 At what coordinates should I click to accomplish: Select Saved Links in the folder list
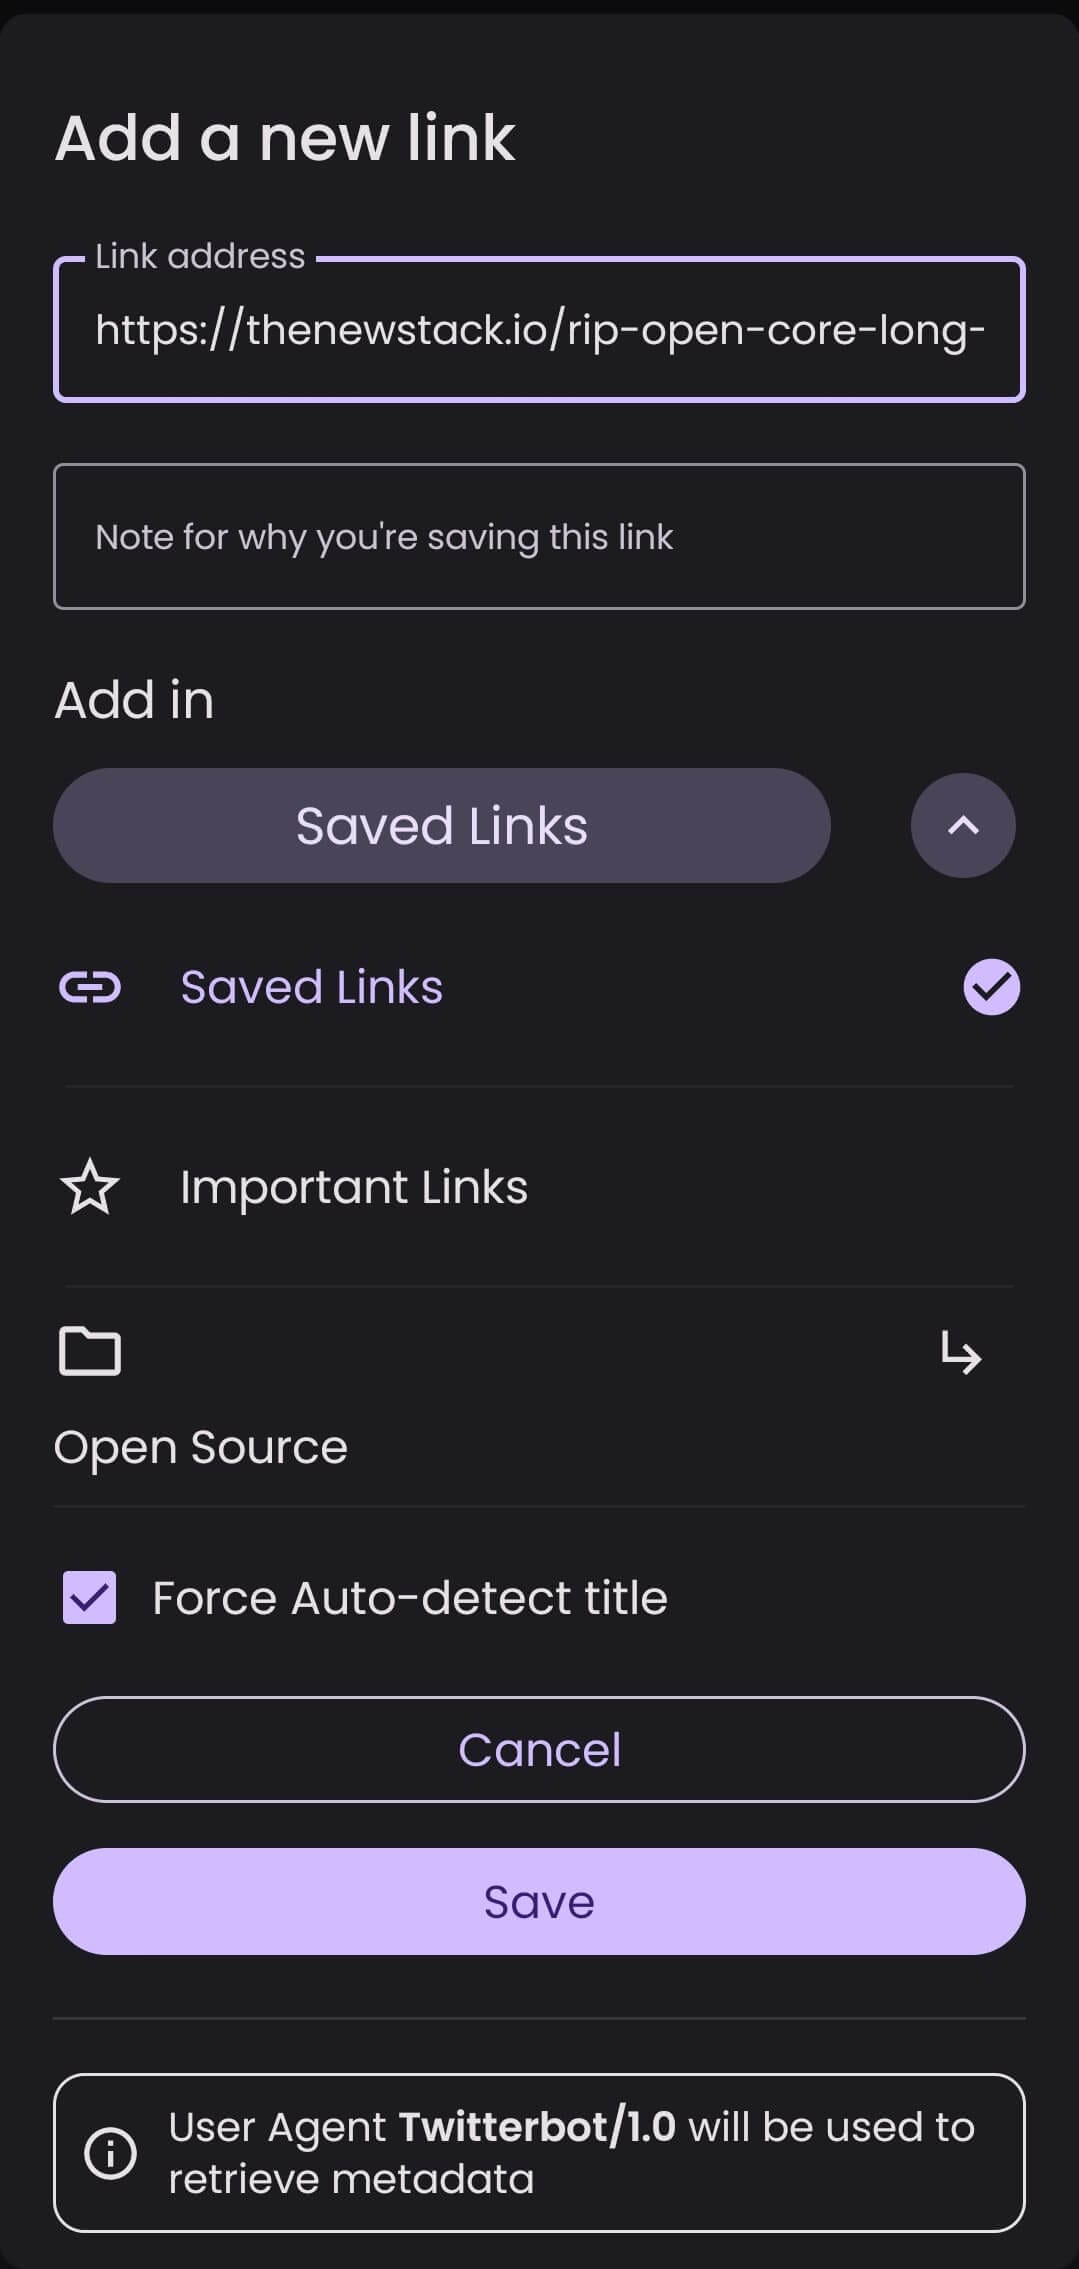[311, 987]
